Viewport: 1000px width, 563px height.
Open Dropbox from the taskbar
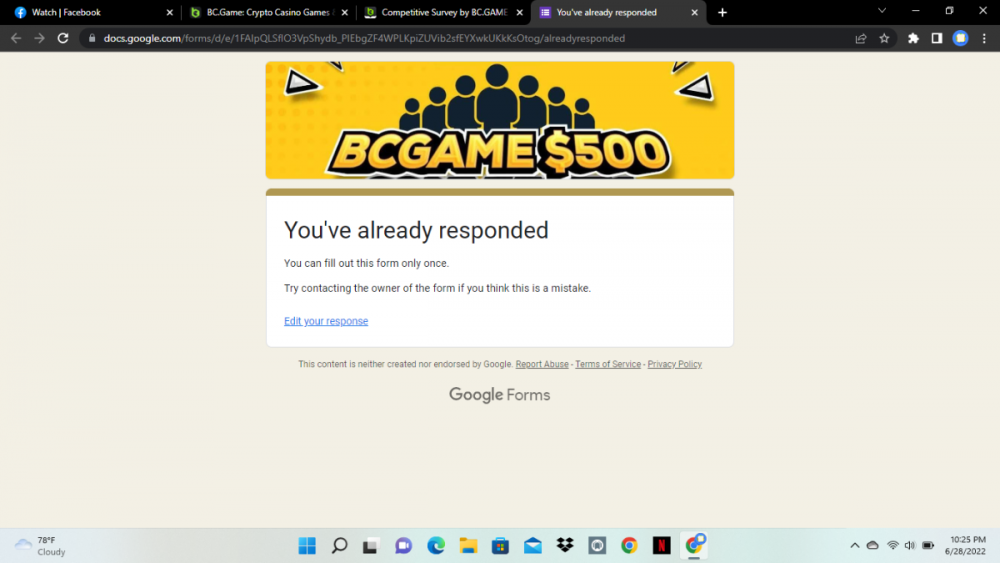click(x=565, y=546)
